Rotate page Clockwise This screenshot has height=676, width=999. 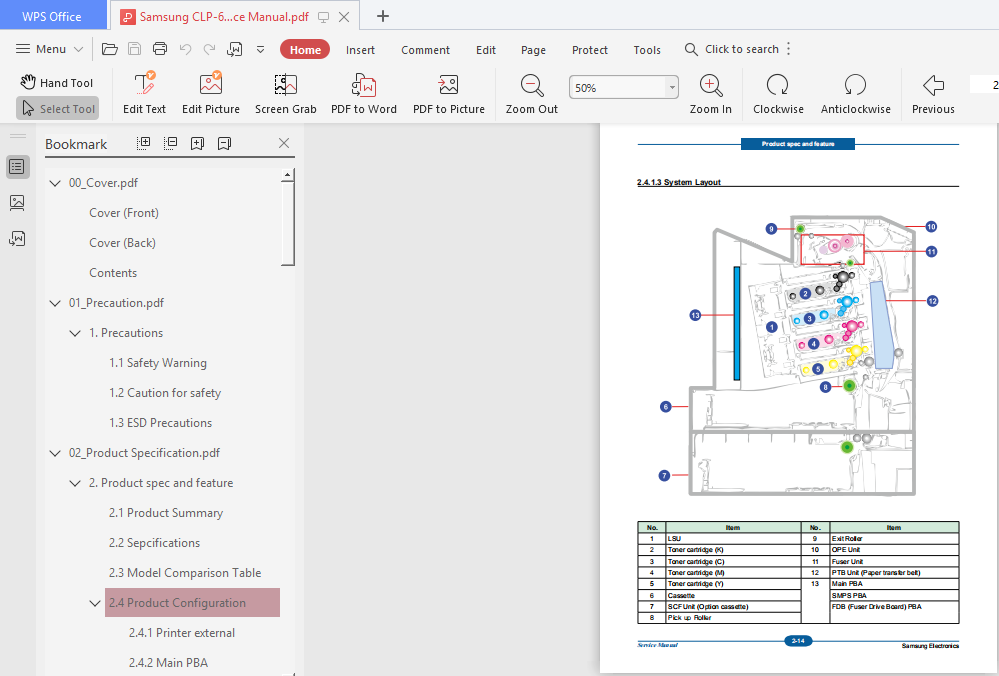pyautogui.click(x=778, y=93)
